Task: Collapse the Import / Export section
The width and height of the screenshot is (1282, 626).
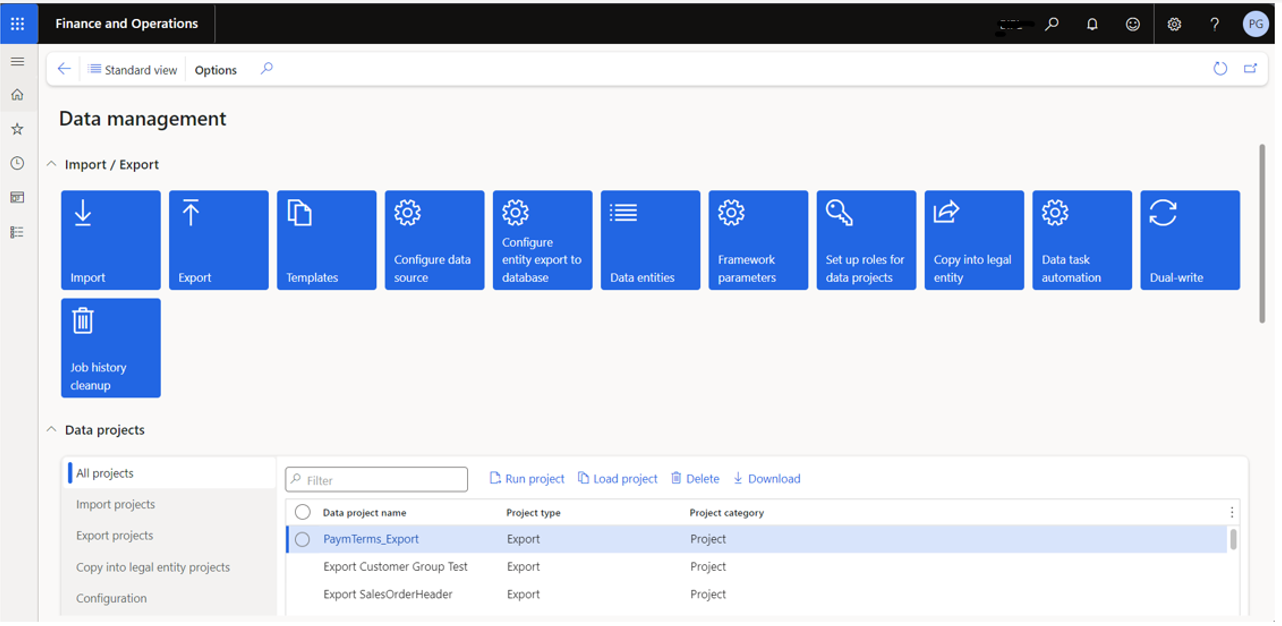Action: [52, 165]
